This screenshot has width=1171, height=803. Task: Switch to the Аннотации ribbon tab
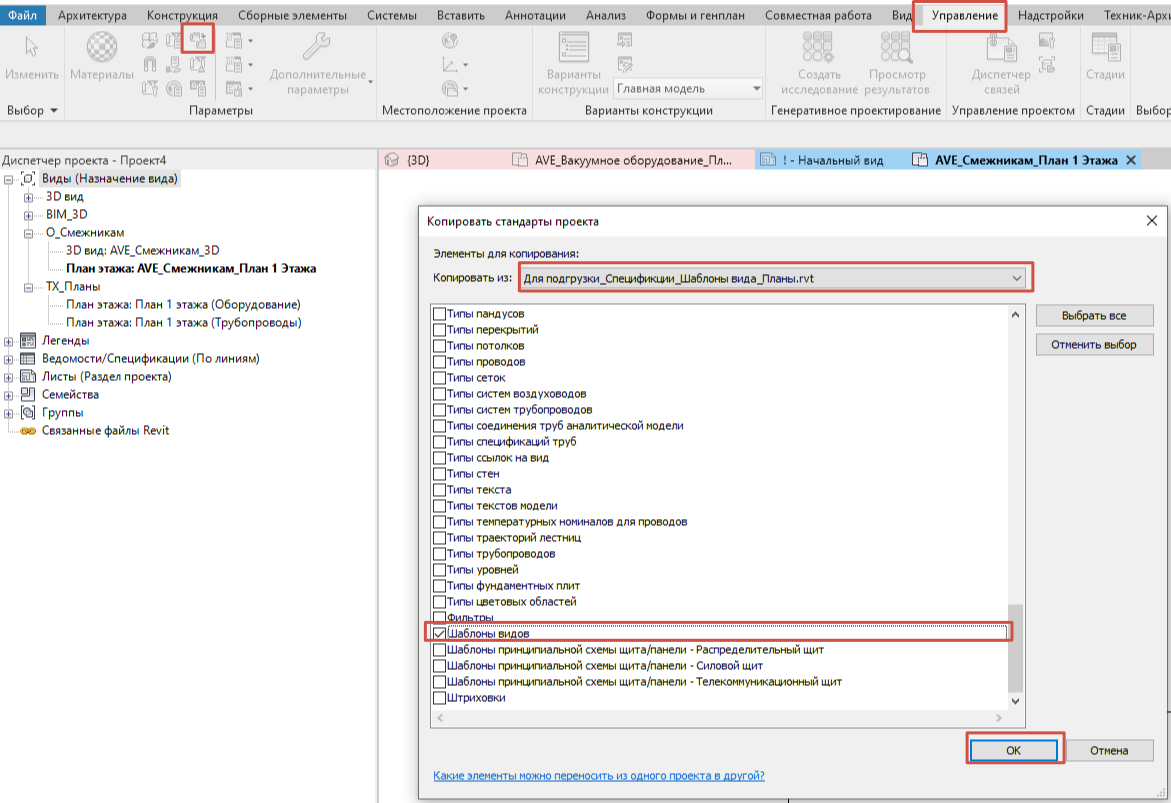pos(537,16)
